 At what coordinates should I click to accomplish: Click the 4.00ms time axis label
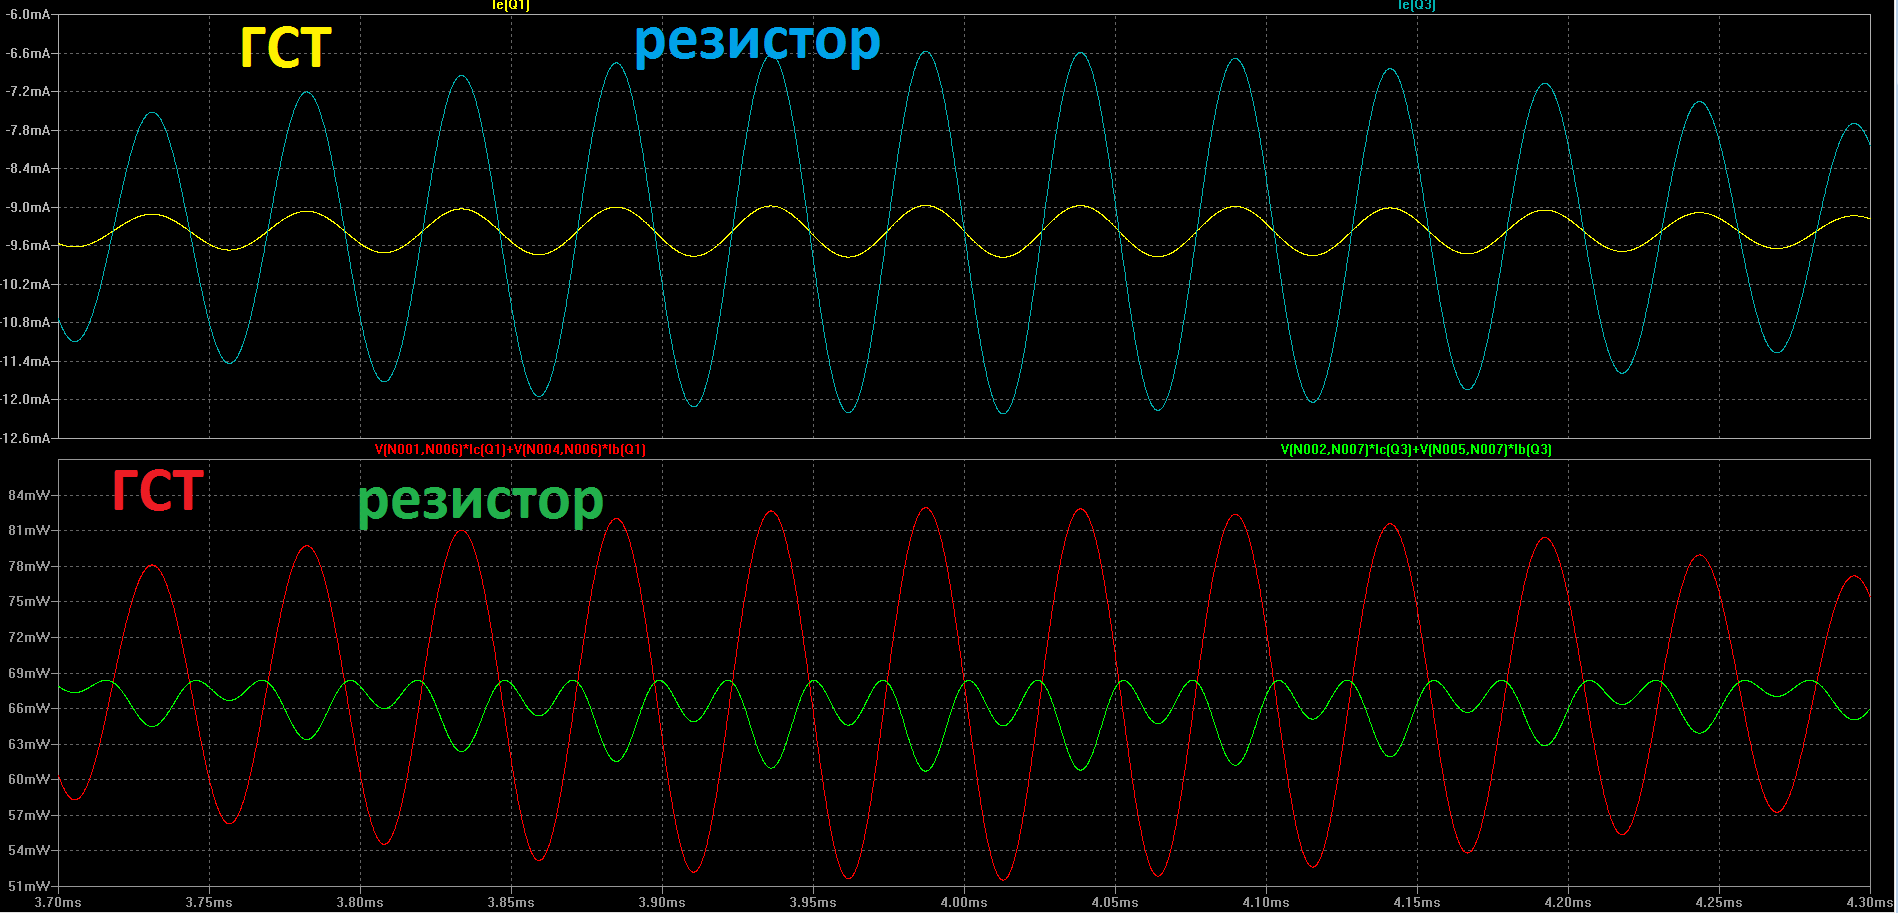964,902
